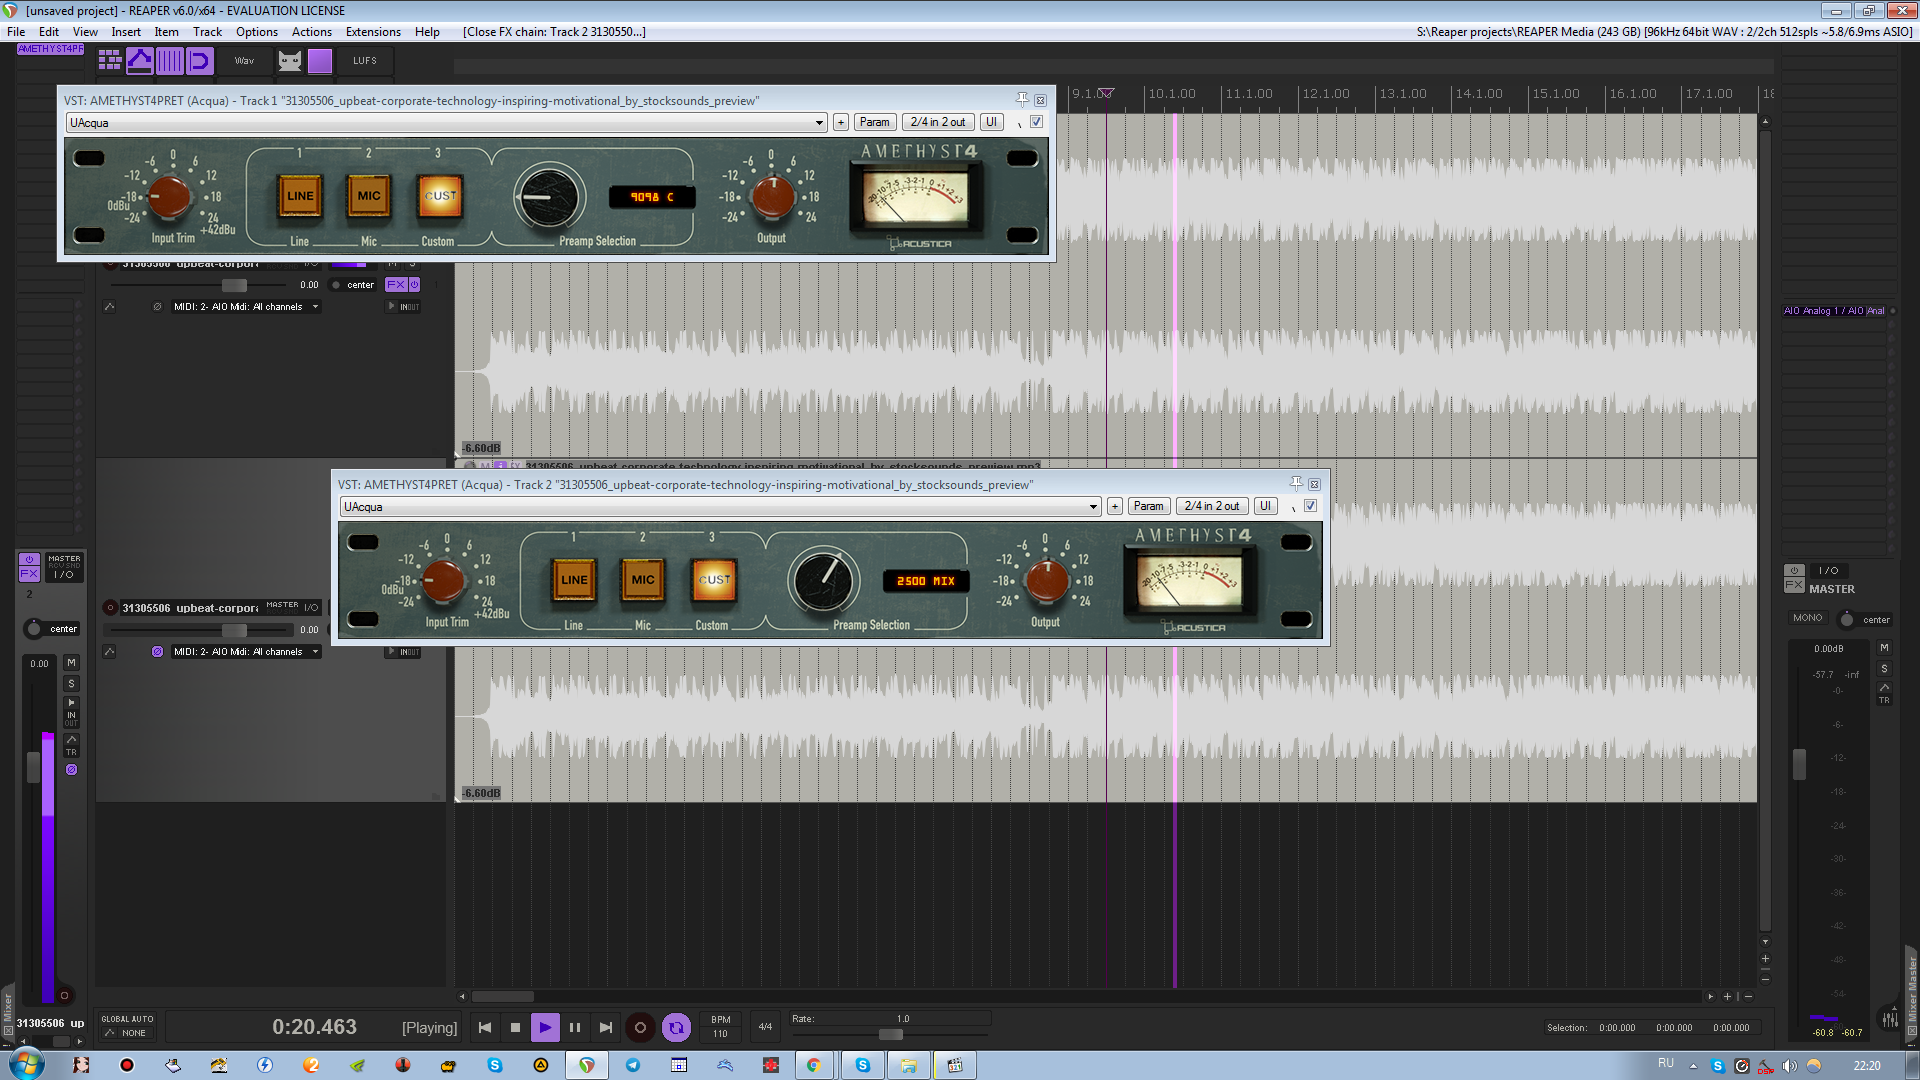Select MIC preamp in Track 2 Amethyst plugin
Image resolution: width=1920 pixels, height=1080 pixels.
(x=643, y=580)
